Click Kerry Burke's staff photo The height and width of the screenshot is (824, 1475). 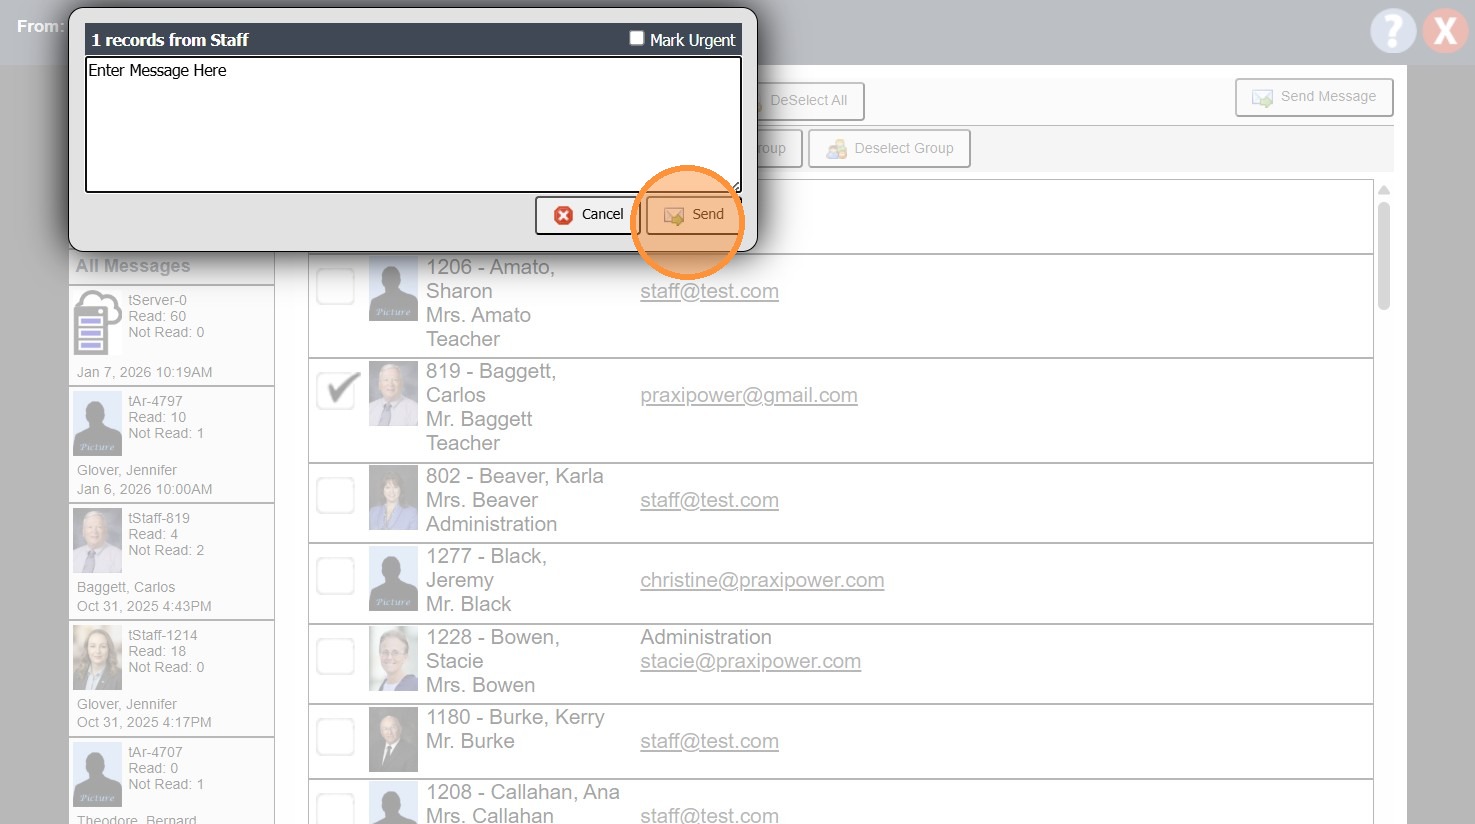pyautogui.click(x=393, y=740)
